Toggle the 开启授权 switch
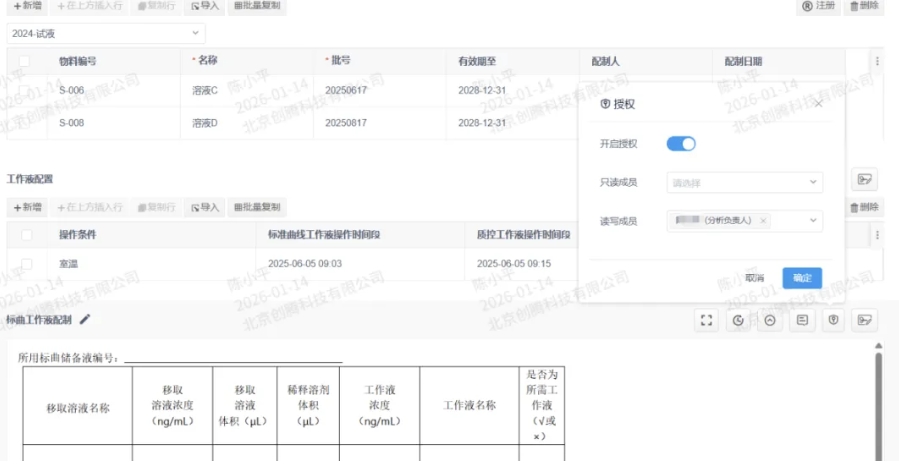This screenshot has height=469, width=899. tap(681, 144)
